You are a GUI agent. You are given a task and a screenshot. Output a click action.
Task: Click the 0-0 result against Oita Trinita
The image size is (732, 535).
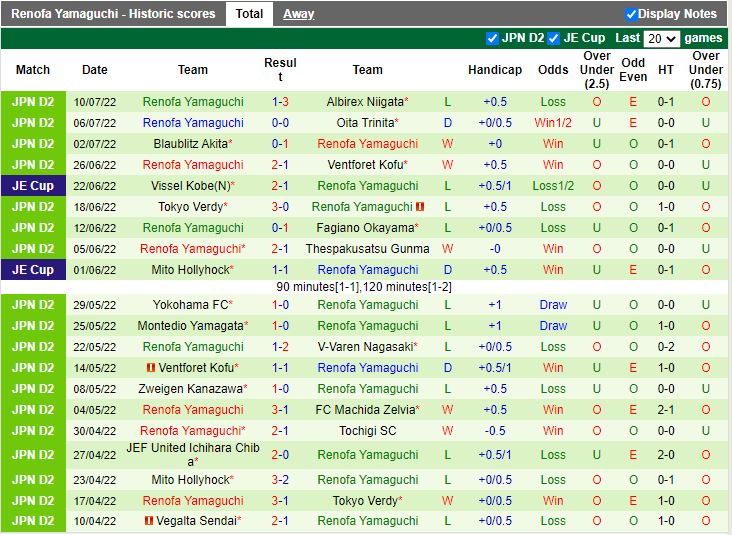(280, 123)
